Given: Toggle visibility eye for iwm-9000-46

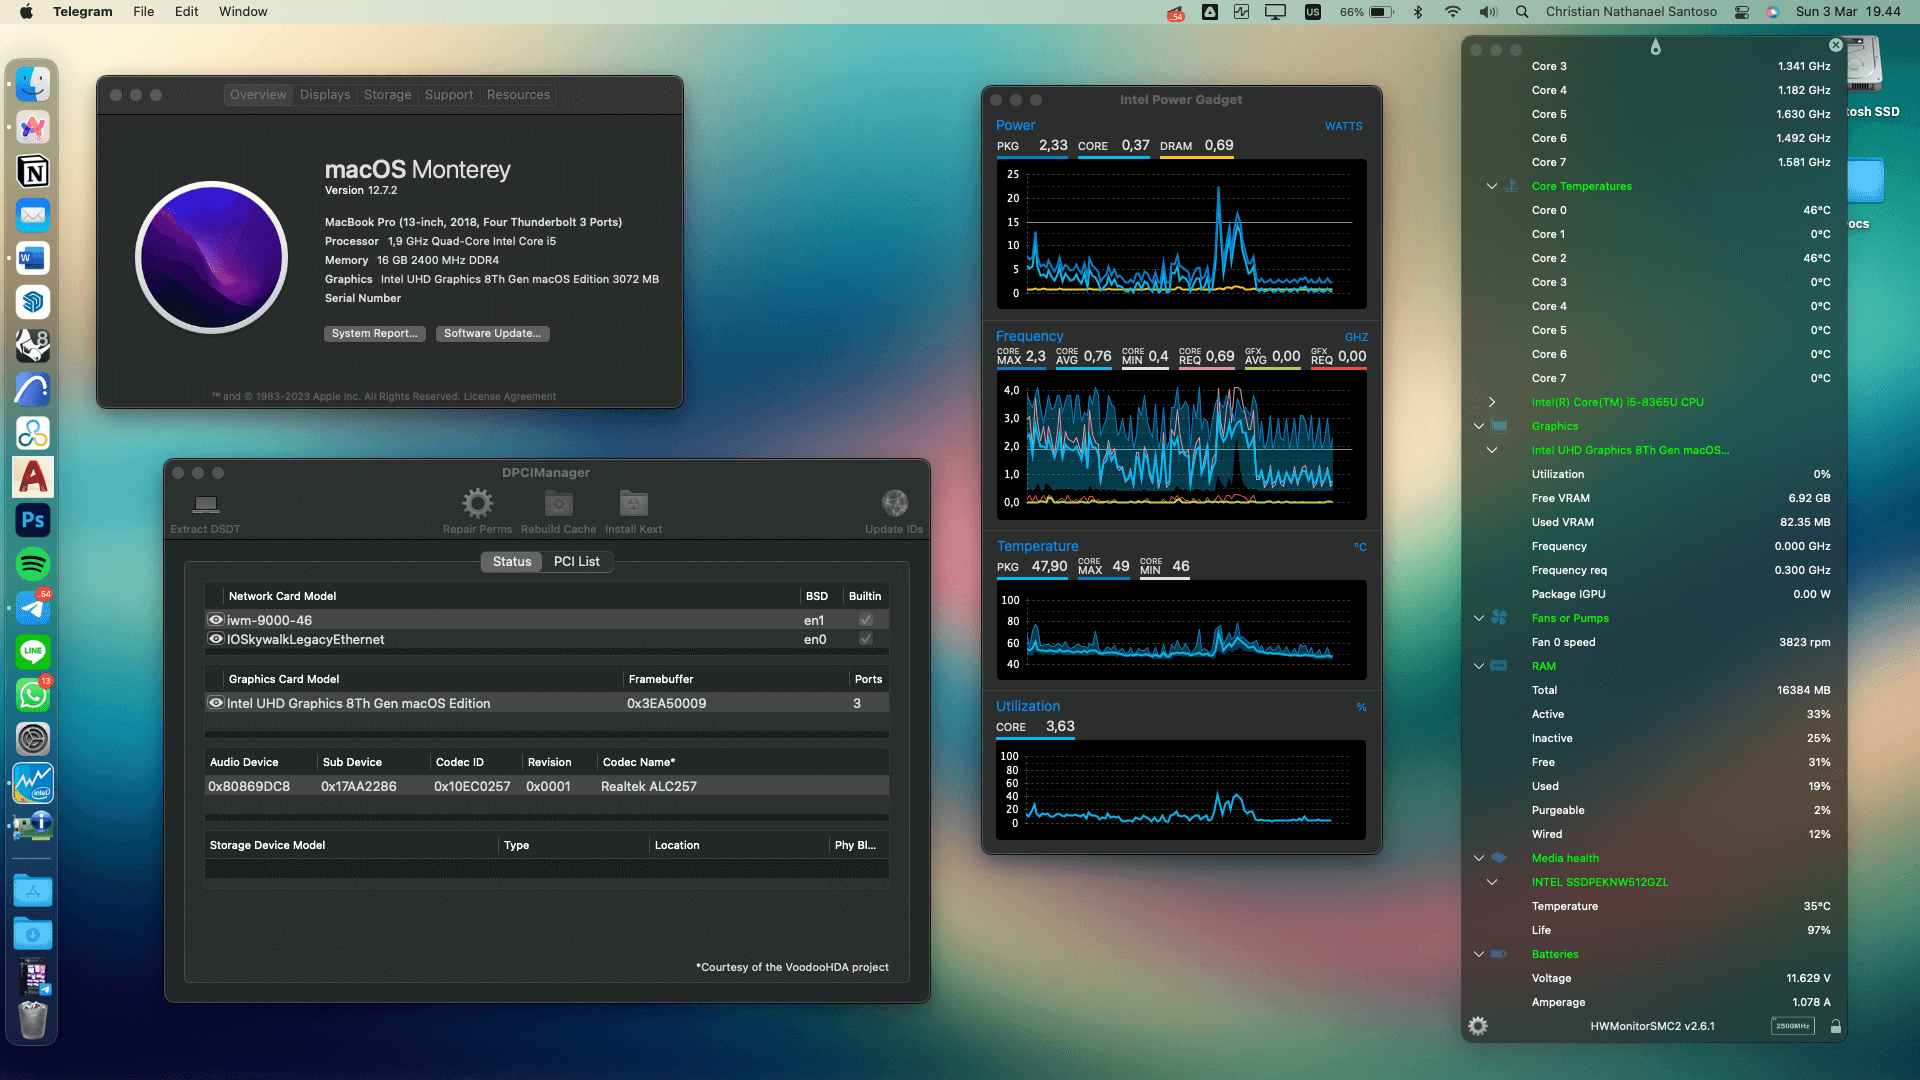Looking at the screenshot, I should pos(215,619).
